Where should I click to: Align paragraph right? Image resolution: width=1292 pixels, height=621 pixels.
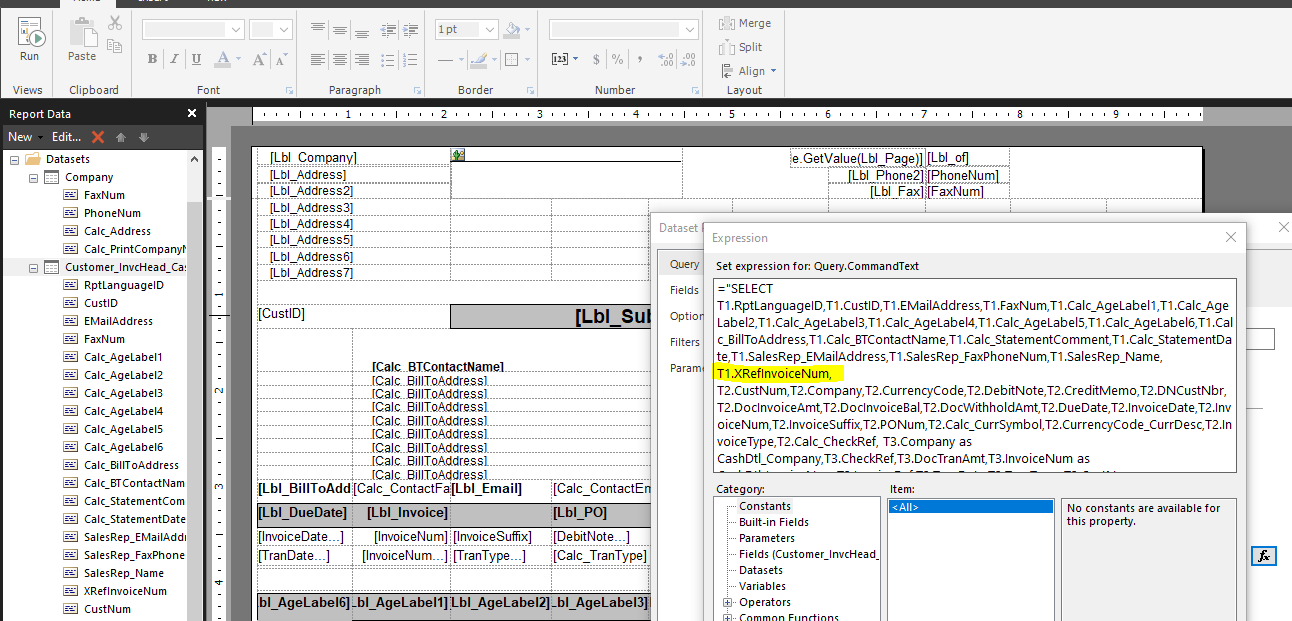pos(362,59)
